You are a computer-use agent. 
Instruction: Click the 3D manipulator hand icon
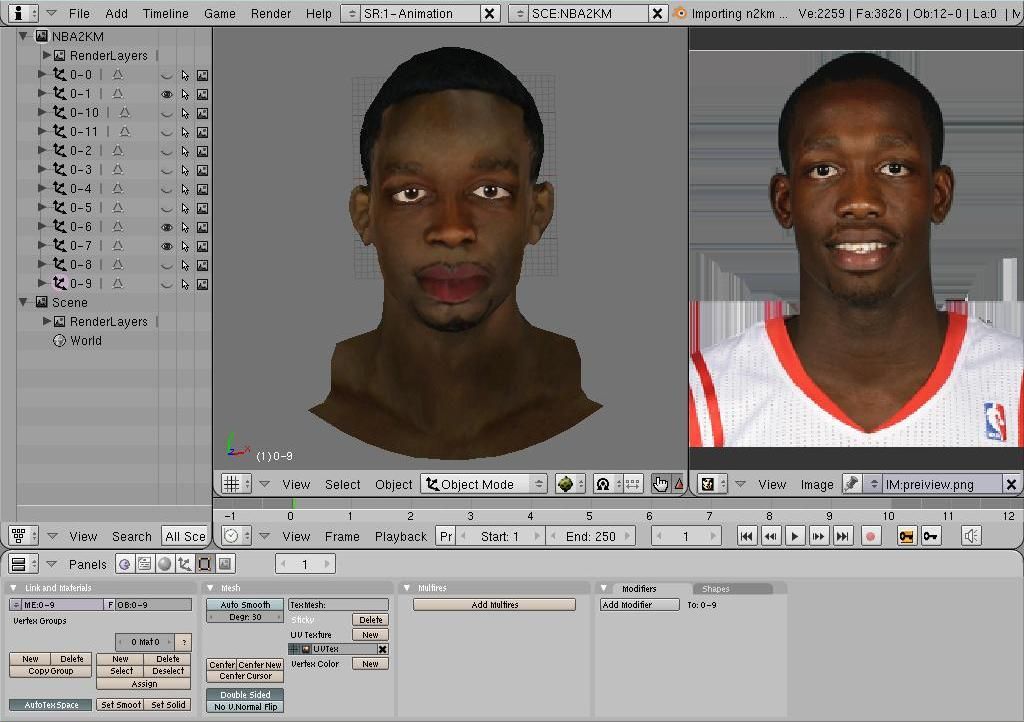click(x=660, y=484)
